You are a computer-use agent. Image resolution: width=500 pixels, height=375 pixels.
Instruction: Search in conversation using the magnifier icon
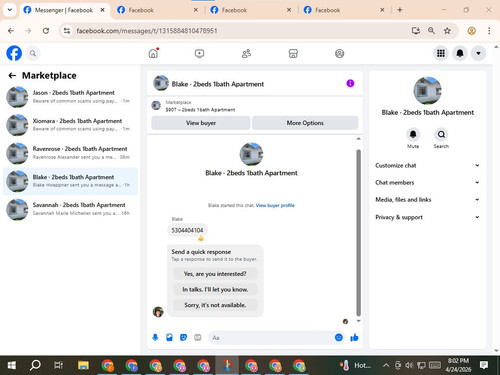pos(441,134)
